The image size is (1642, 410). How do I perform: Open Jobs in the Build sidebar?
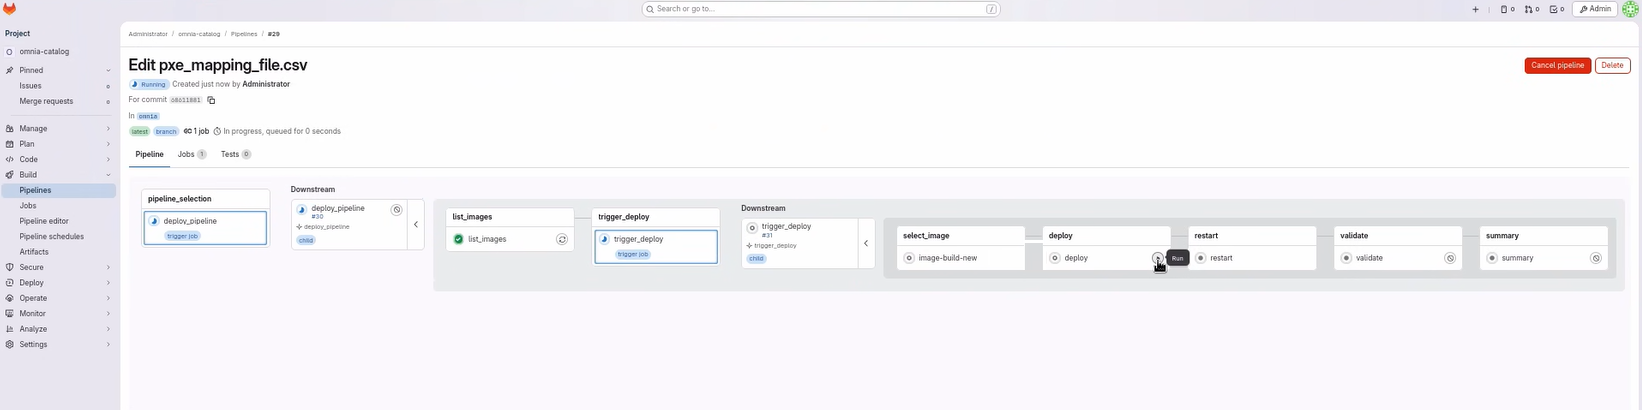click(x=58, y=206)
